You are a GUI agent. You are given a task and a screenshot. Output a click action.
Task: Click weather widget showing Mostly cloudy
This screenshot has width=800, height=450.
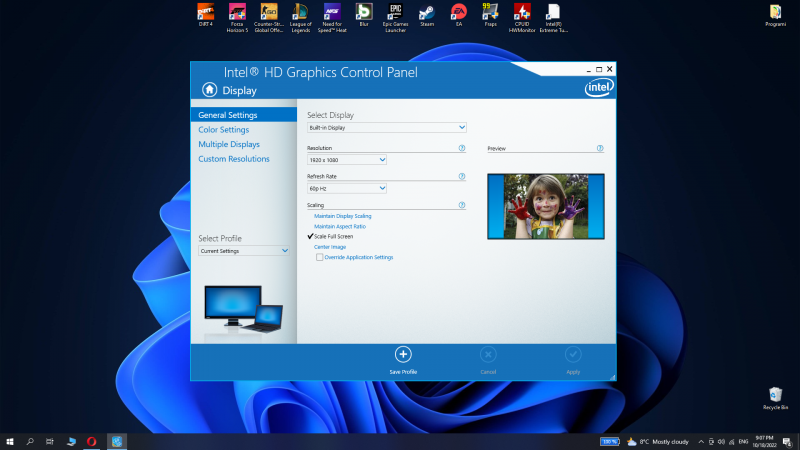coord(658,442)
